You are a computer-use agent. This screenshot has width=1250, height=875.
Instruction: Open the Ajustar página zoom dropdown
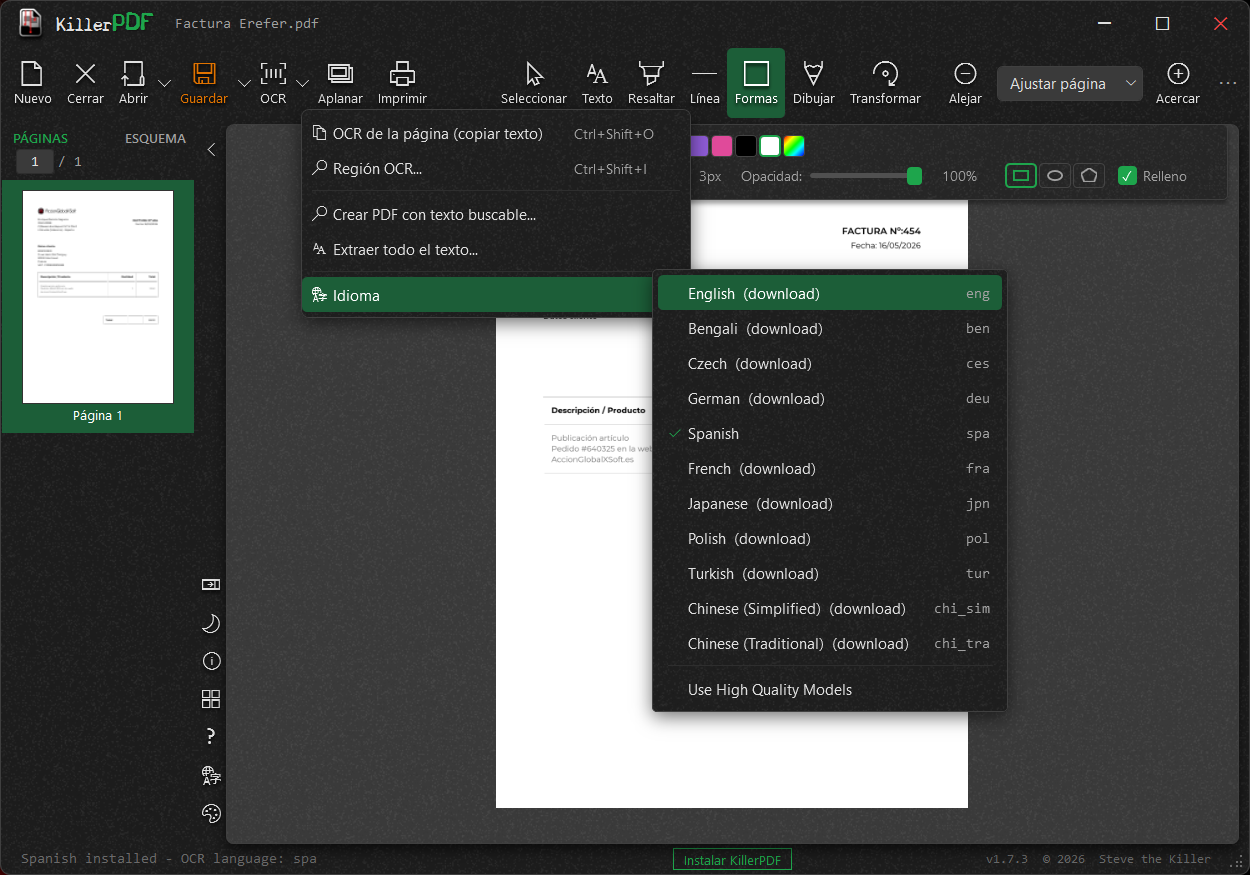1069,84
